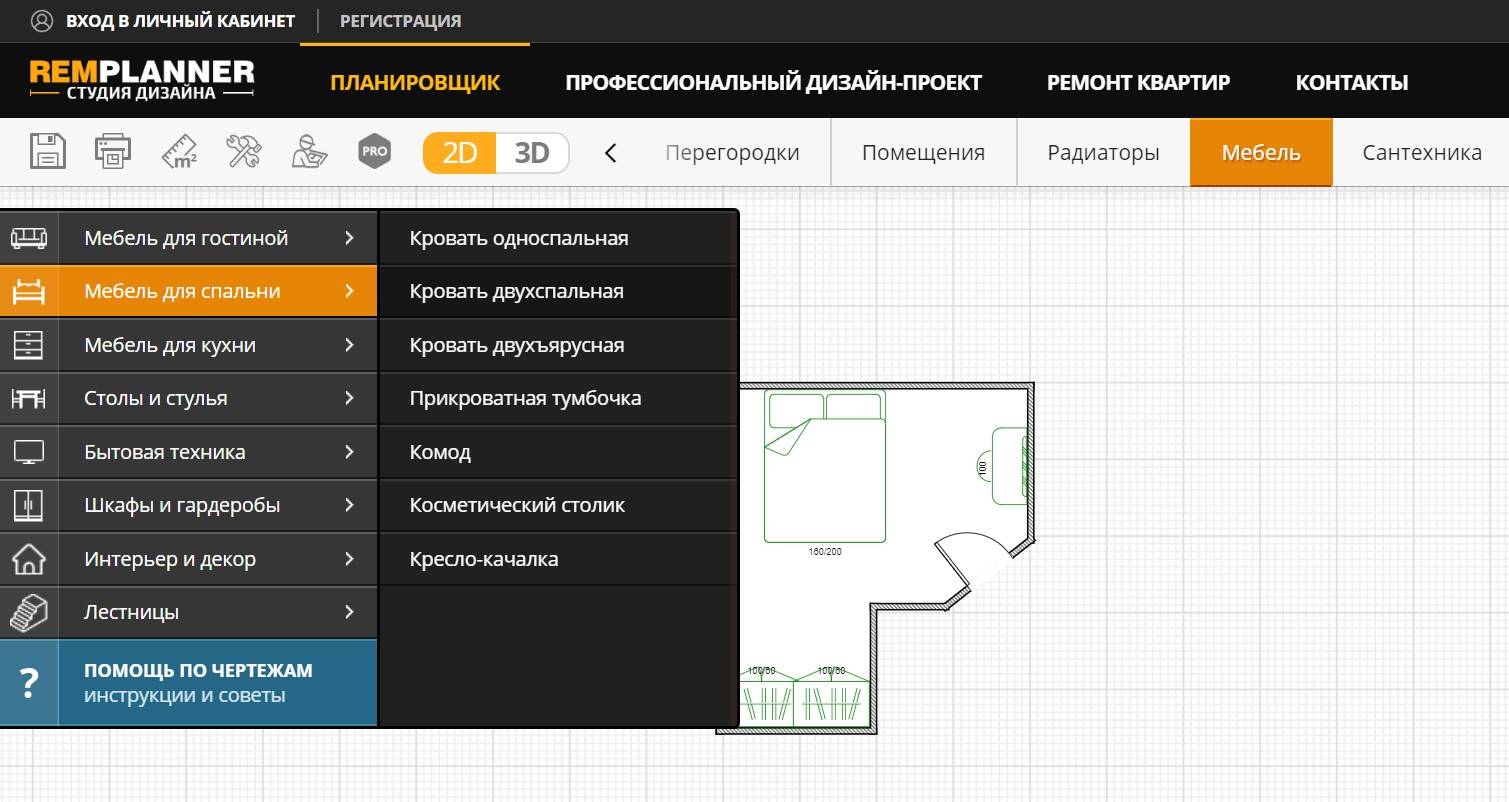The height and width of the screenshot is (802, 1509).
Task: Switch to 3D view mode
Action: [x=532, y=153]
